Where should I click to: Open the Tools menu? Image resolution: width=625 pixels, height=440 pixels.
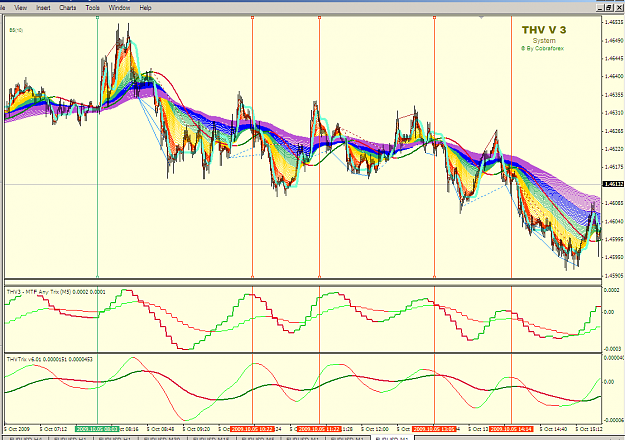(x=92, y=8)
